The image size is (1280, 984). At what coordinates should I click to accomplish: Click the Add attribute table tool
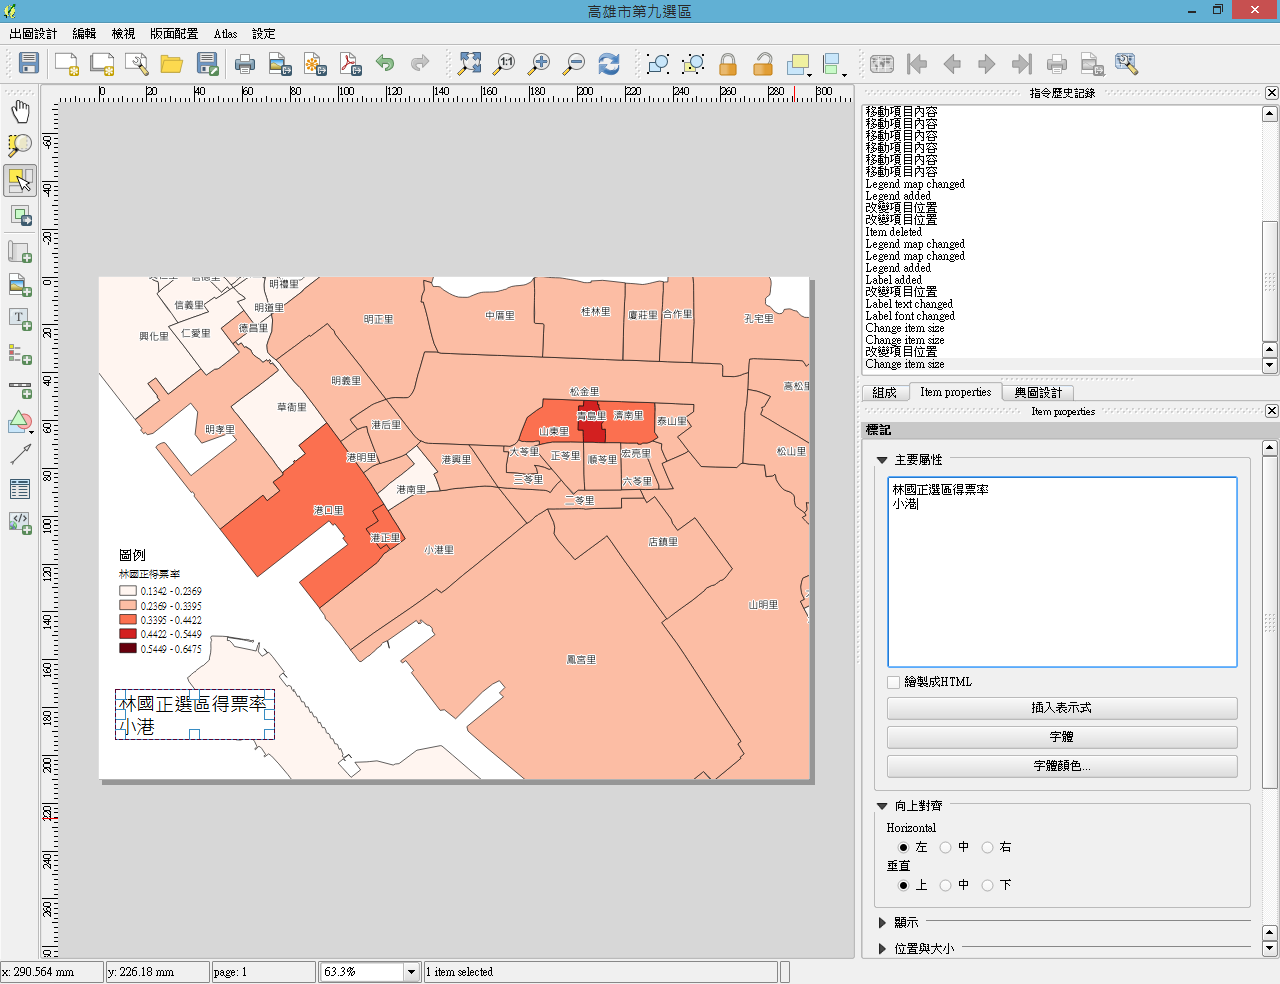coord(20,489)
